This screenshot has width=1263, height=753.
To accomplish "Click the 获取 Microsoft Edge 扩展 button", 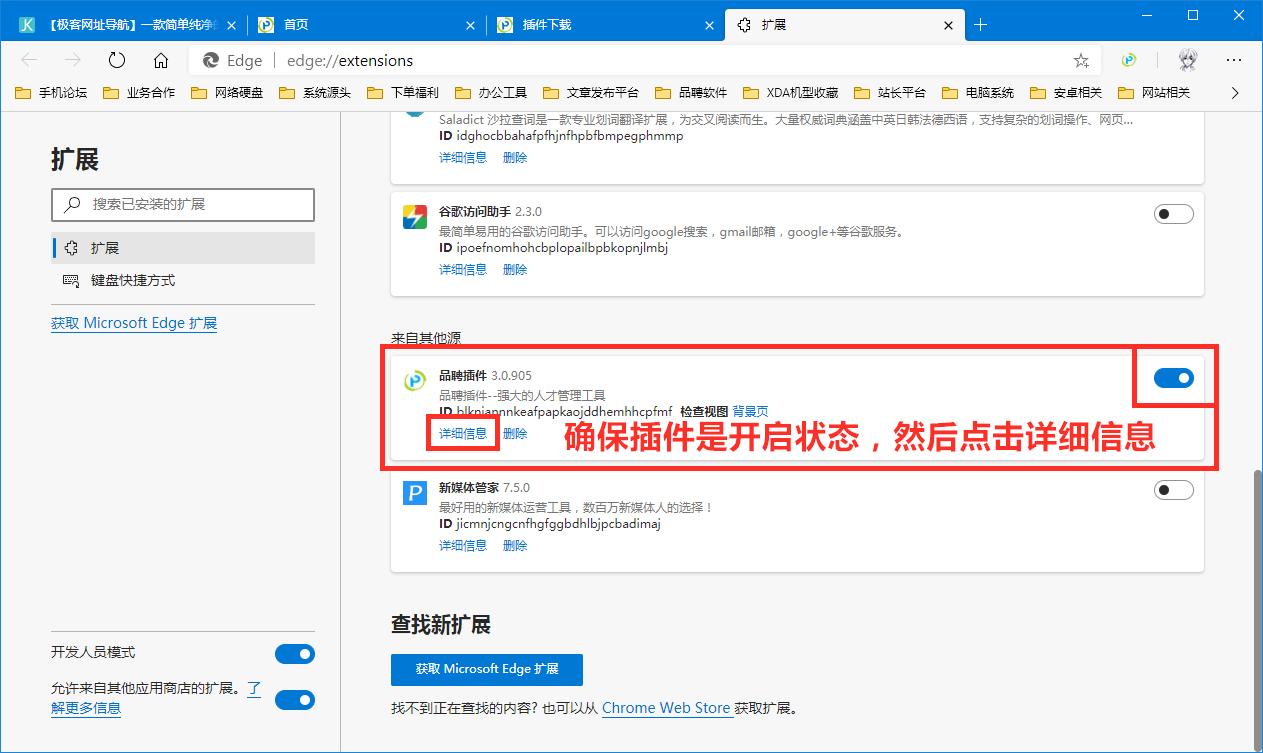I will point(487,669).
